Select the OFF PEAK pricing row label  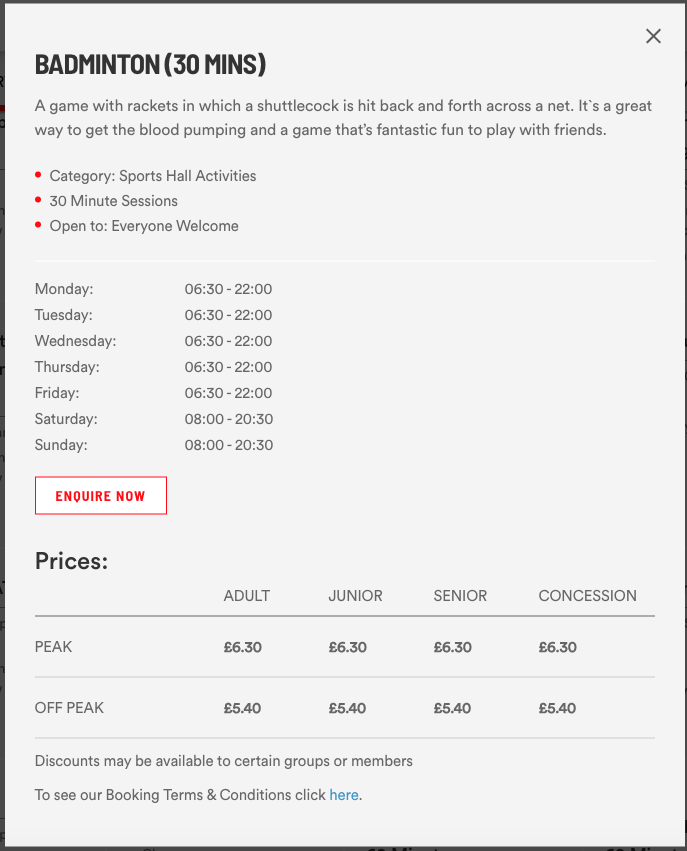(69, 707)
